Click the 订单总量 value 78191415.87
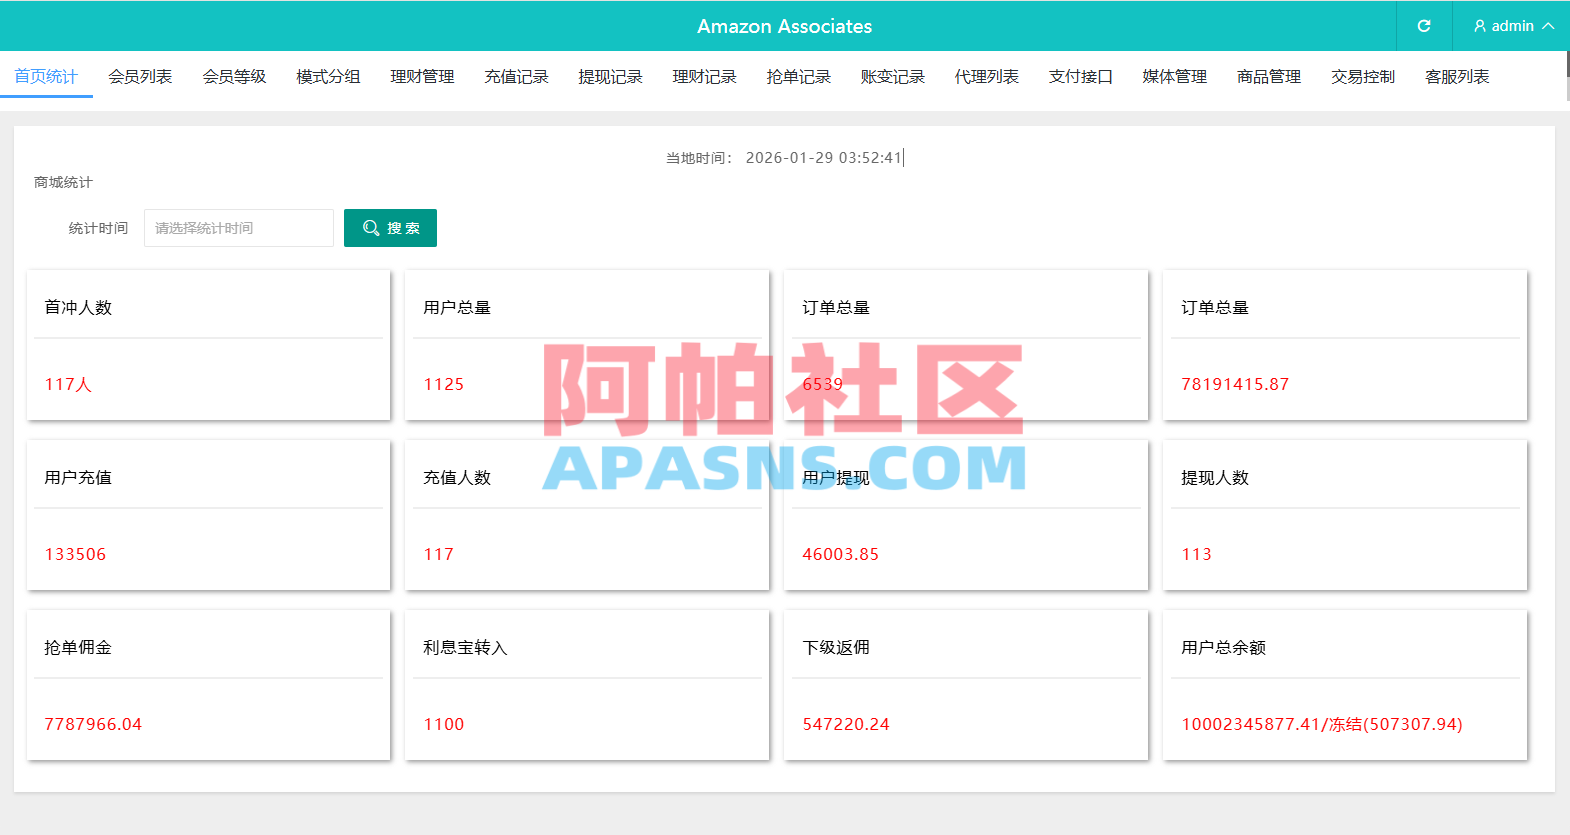Screen dimensions: 1570x835 [x=1235, y=384]
